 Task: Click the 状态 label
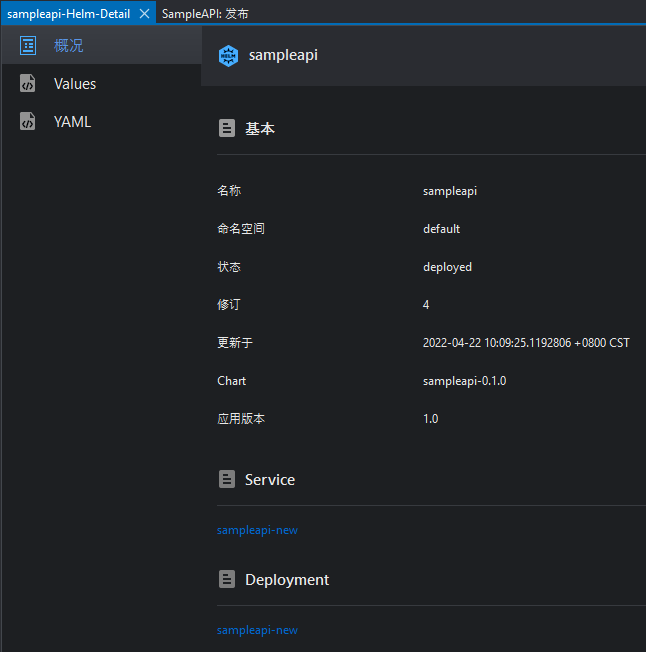tap(229, 267)
